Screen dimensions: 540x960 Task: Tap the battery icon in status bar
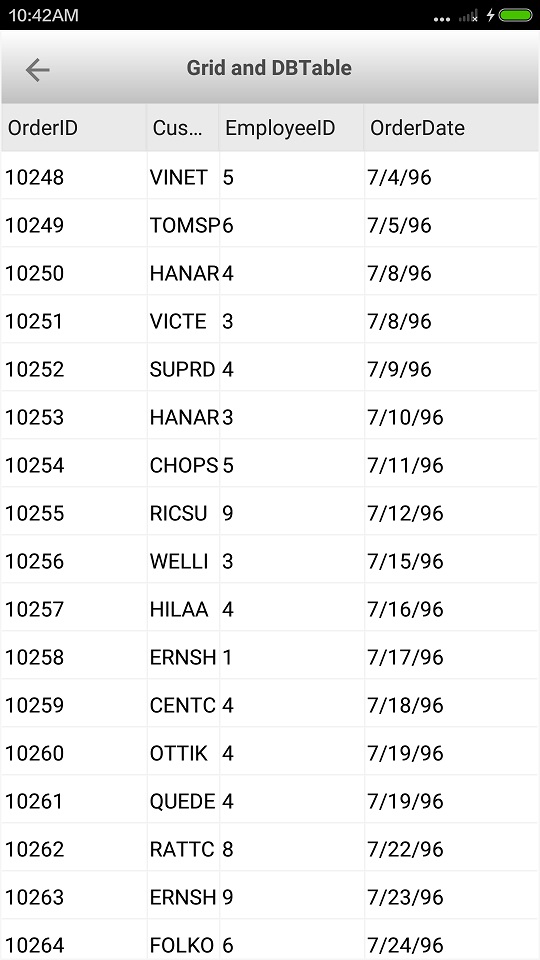point(516,15)
